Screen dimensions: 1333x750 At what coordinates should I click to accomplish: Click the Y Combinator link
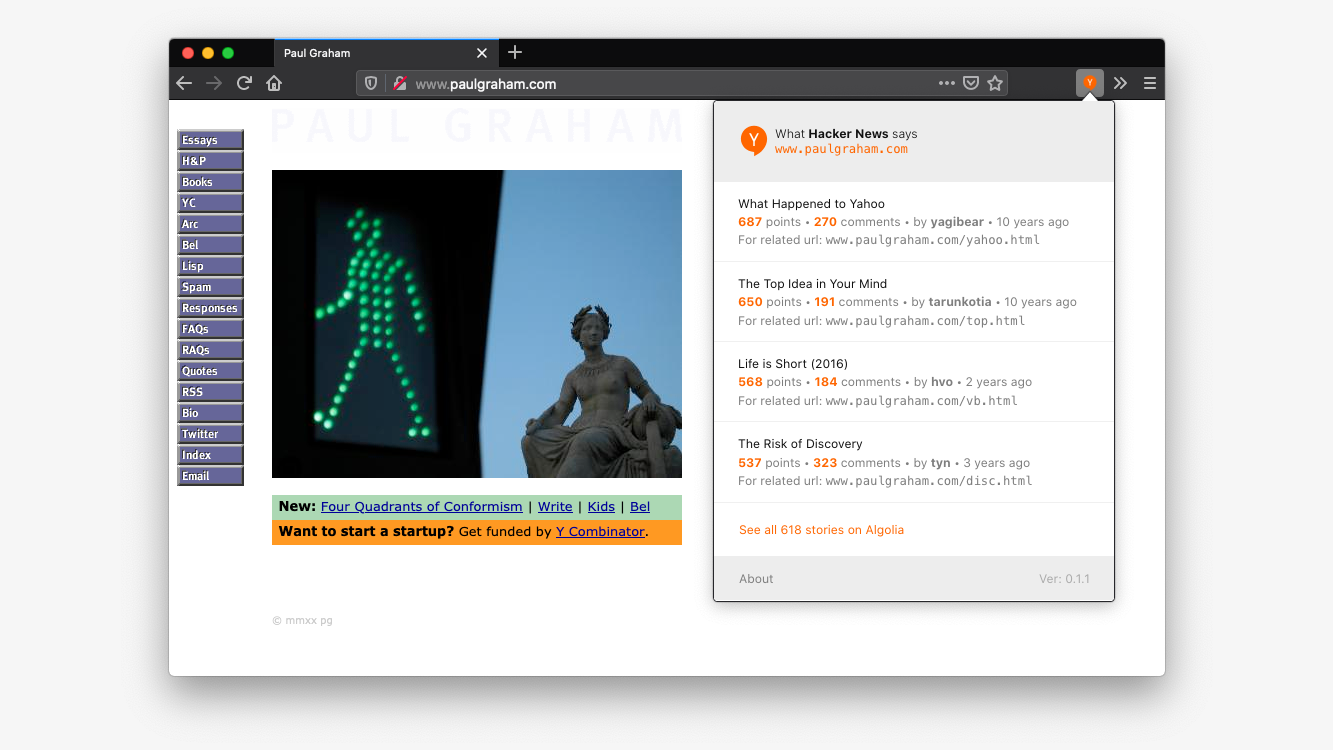[600, 532]
